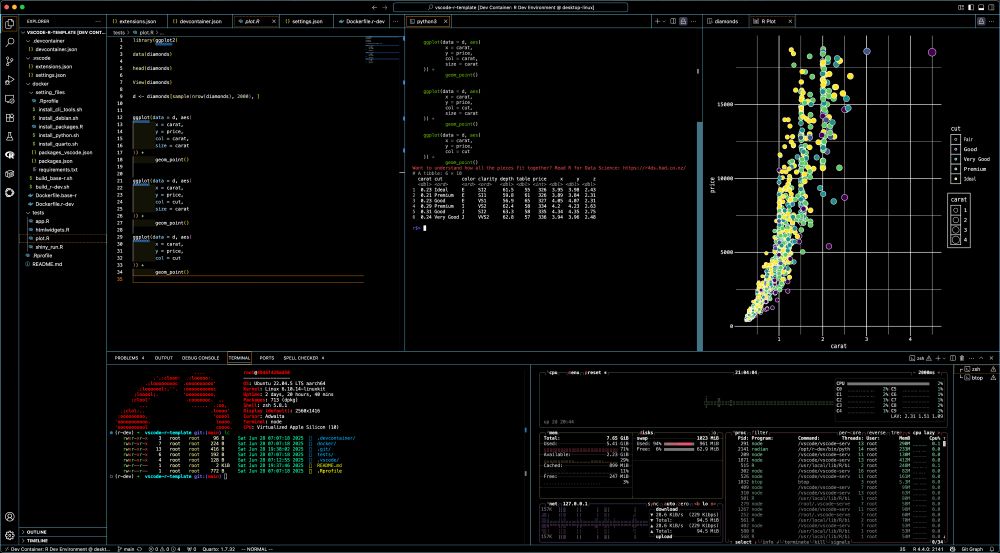This screenshot has width=1000, height=553.
Task: Open shiny_run.R file
Action: pos(64,247)
